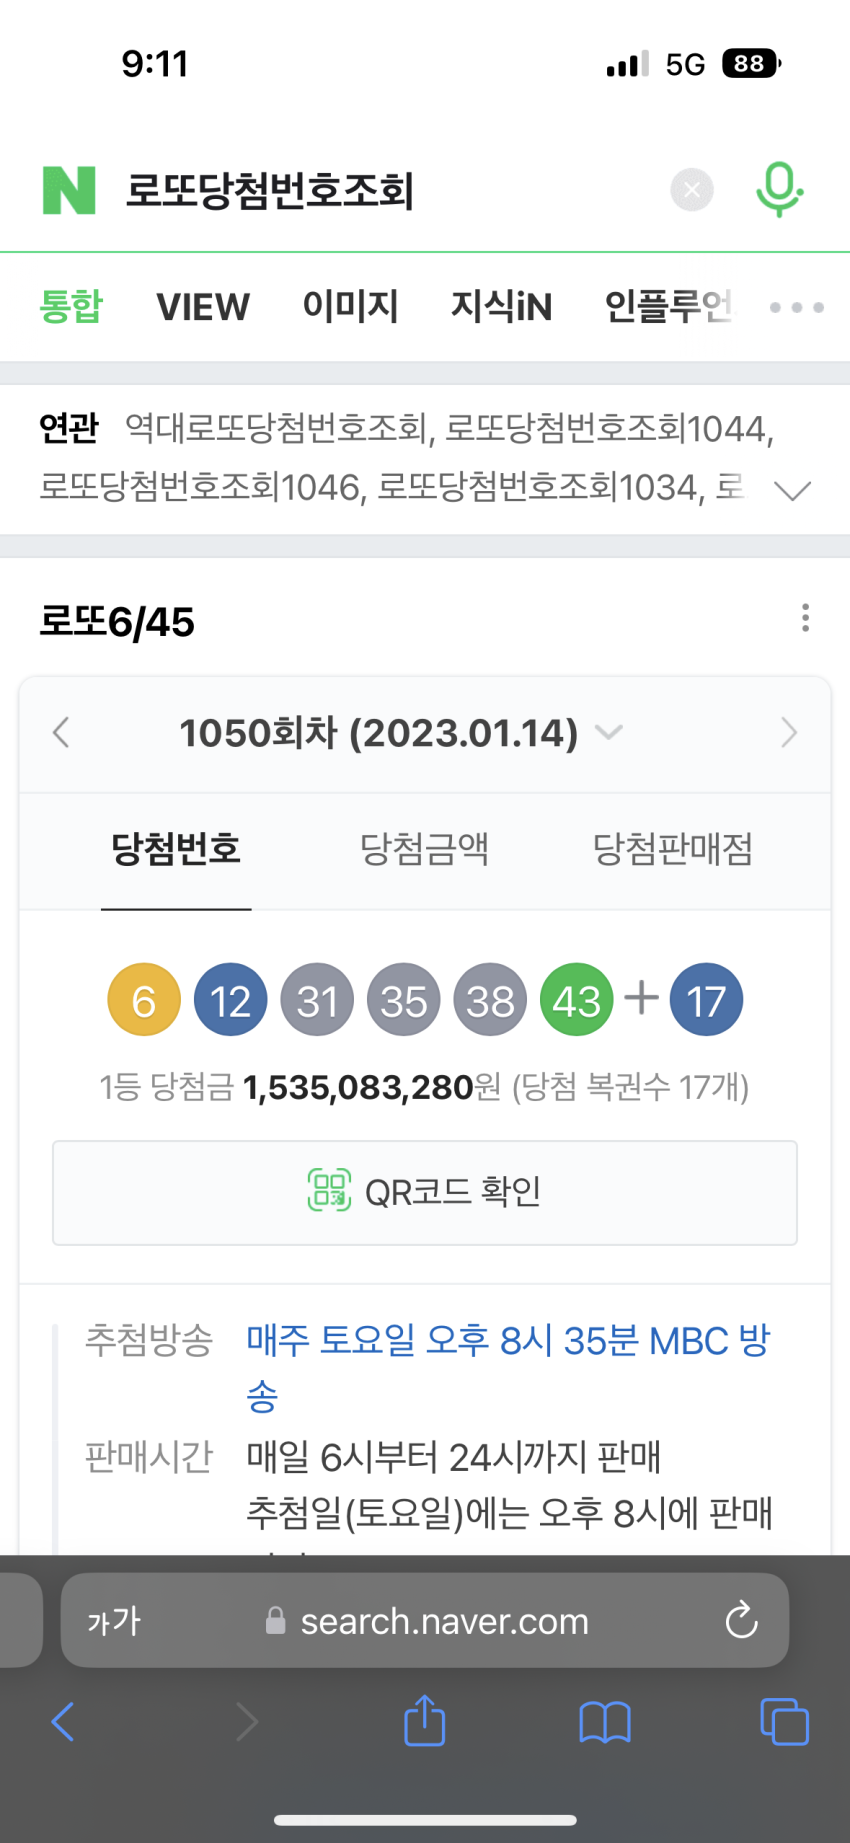Start voice search with the microphone icon
Viewport: 850px width, 1843px height.
[x=779, y=189]
